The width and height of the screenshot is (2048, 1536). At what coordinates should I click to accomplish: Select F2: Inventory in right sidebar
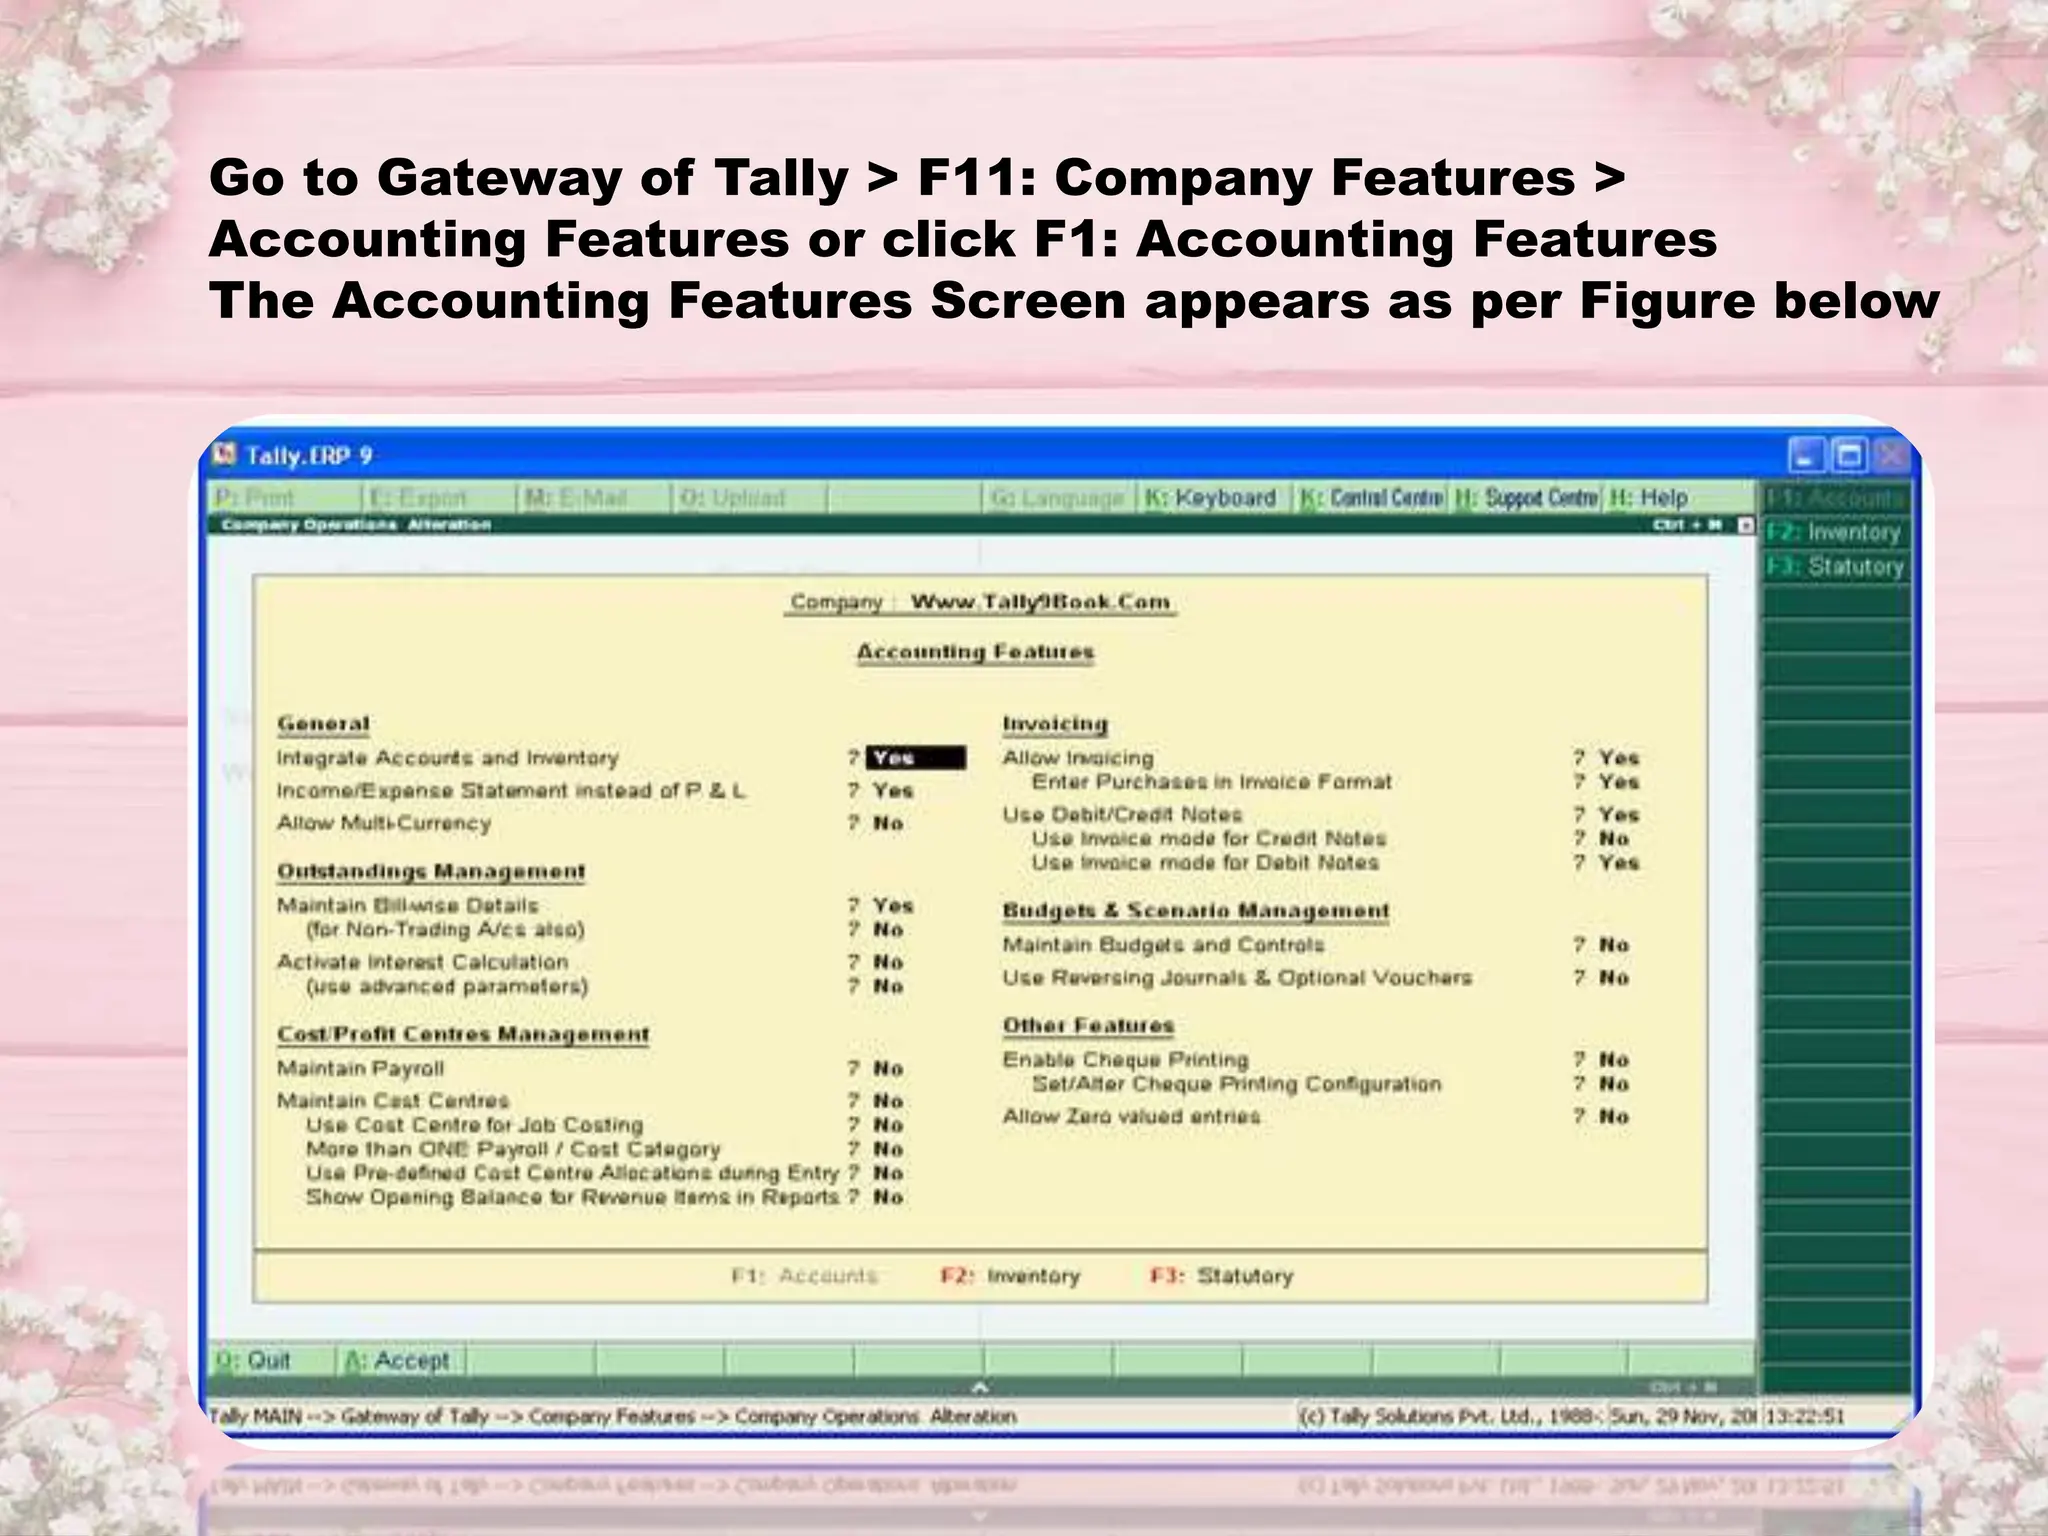point(1835,532)
